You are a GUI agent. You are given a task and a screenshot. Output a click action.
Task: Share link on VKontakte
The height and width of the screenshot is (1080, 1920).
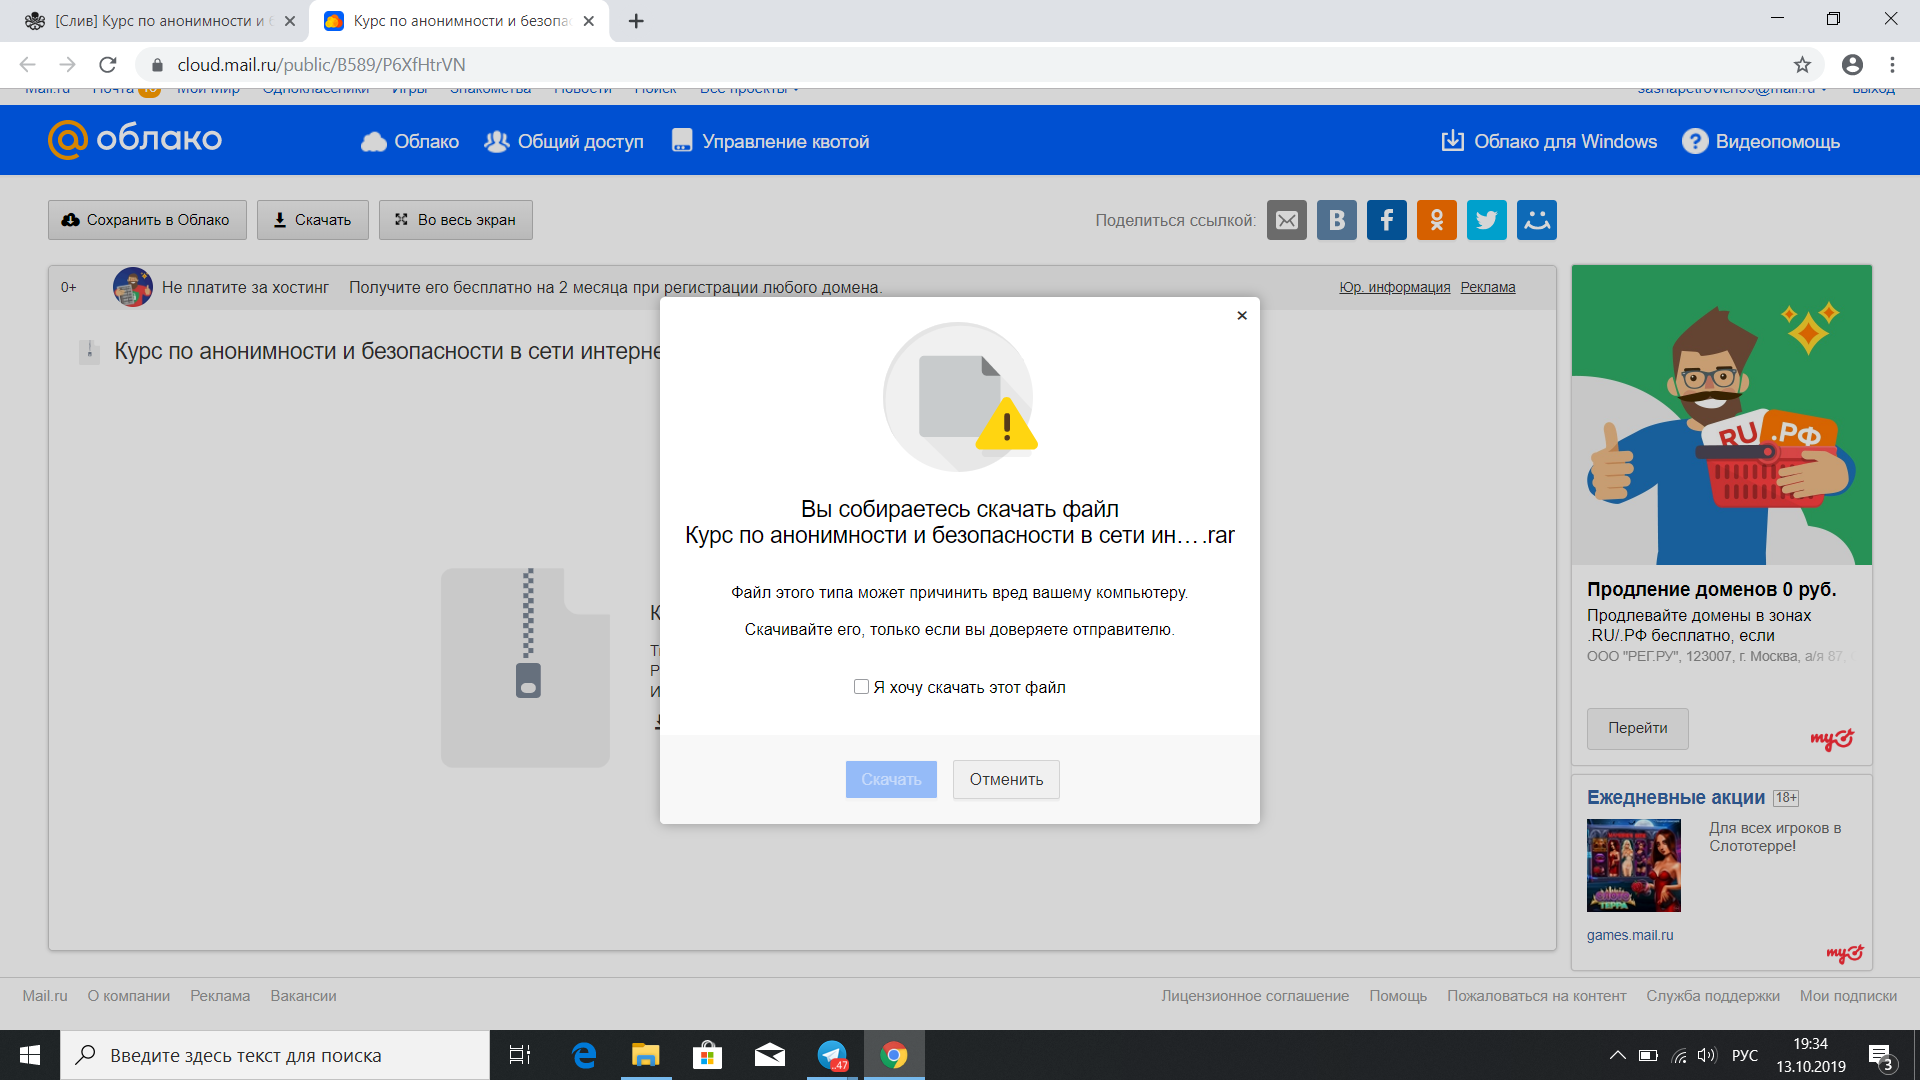(1336, 220)
